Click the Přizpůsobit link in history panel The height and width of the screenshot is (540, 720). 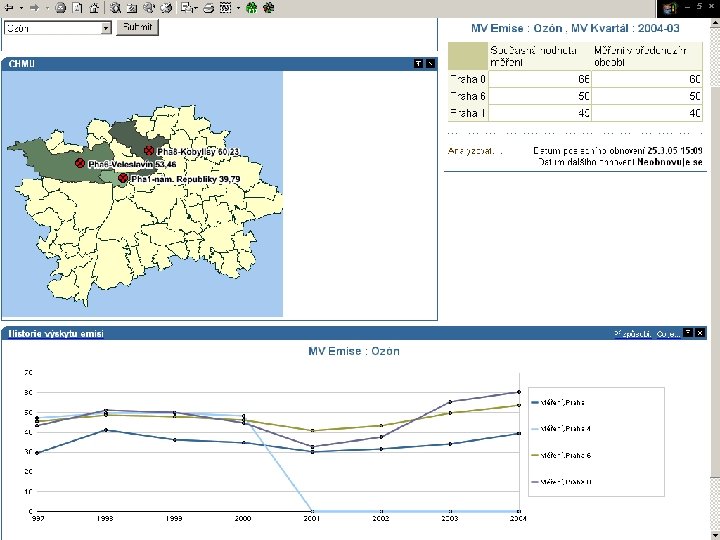pyautogui.click(x=633, y=334)
